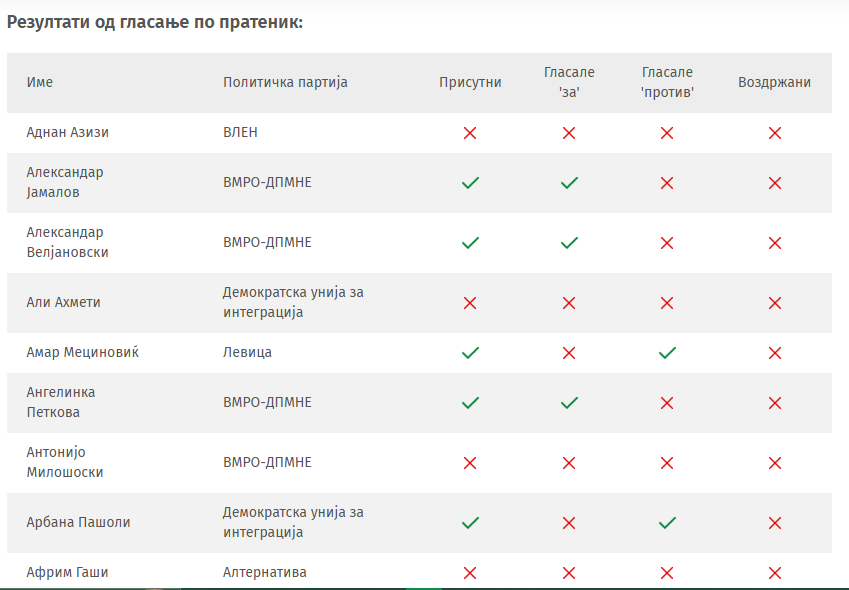Screen dimensions: 849x590
Task: Click Африм Гаши's red X under Гласале 'за'
Action: (x=569, y=573)
